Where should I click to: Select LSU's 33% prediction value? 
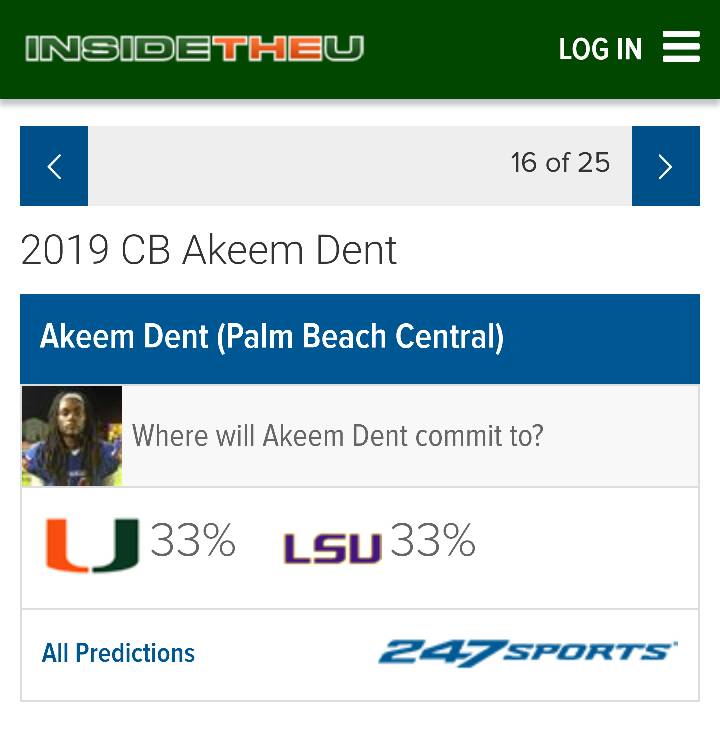(433, 542)
